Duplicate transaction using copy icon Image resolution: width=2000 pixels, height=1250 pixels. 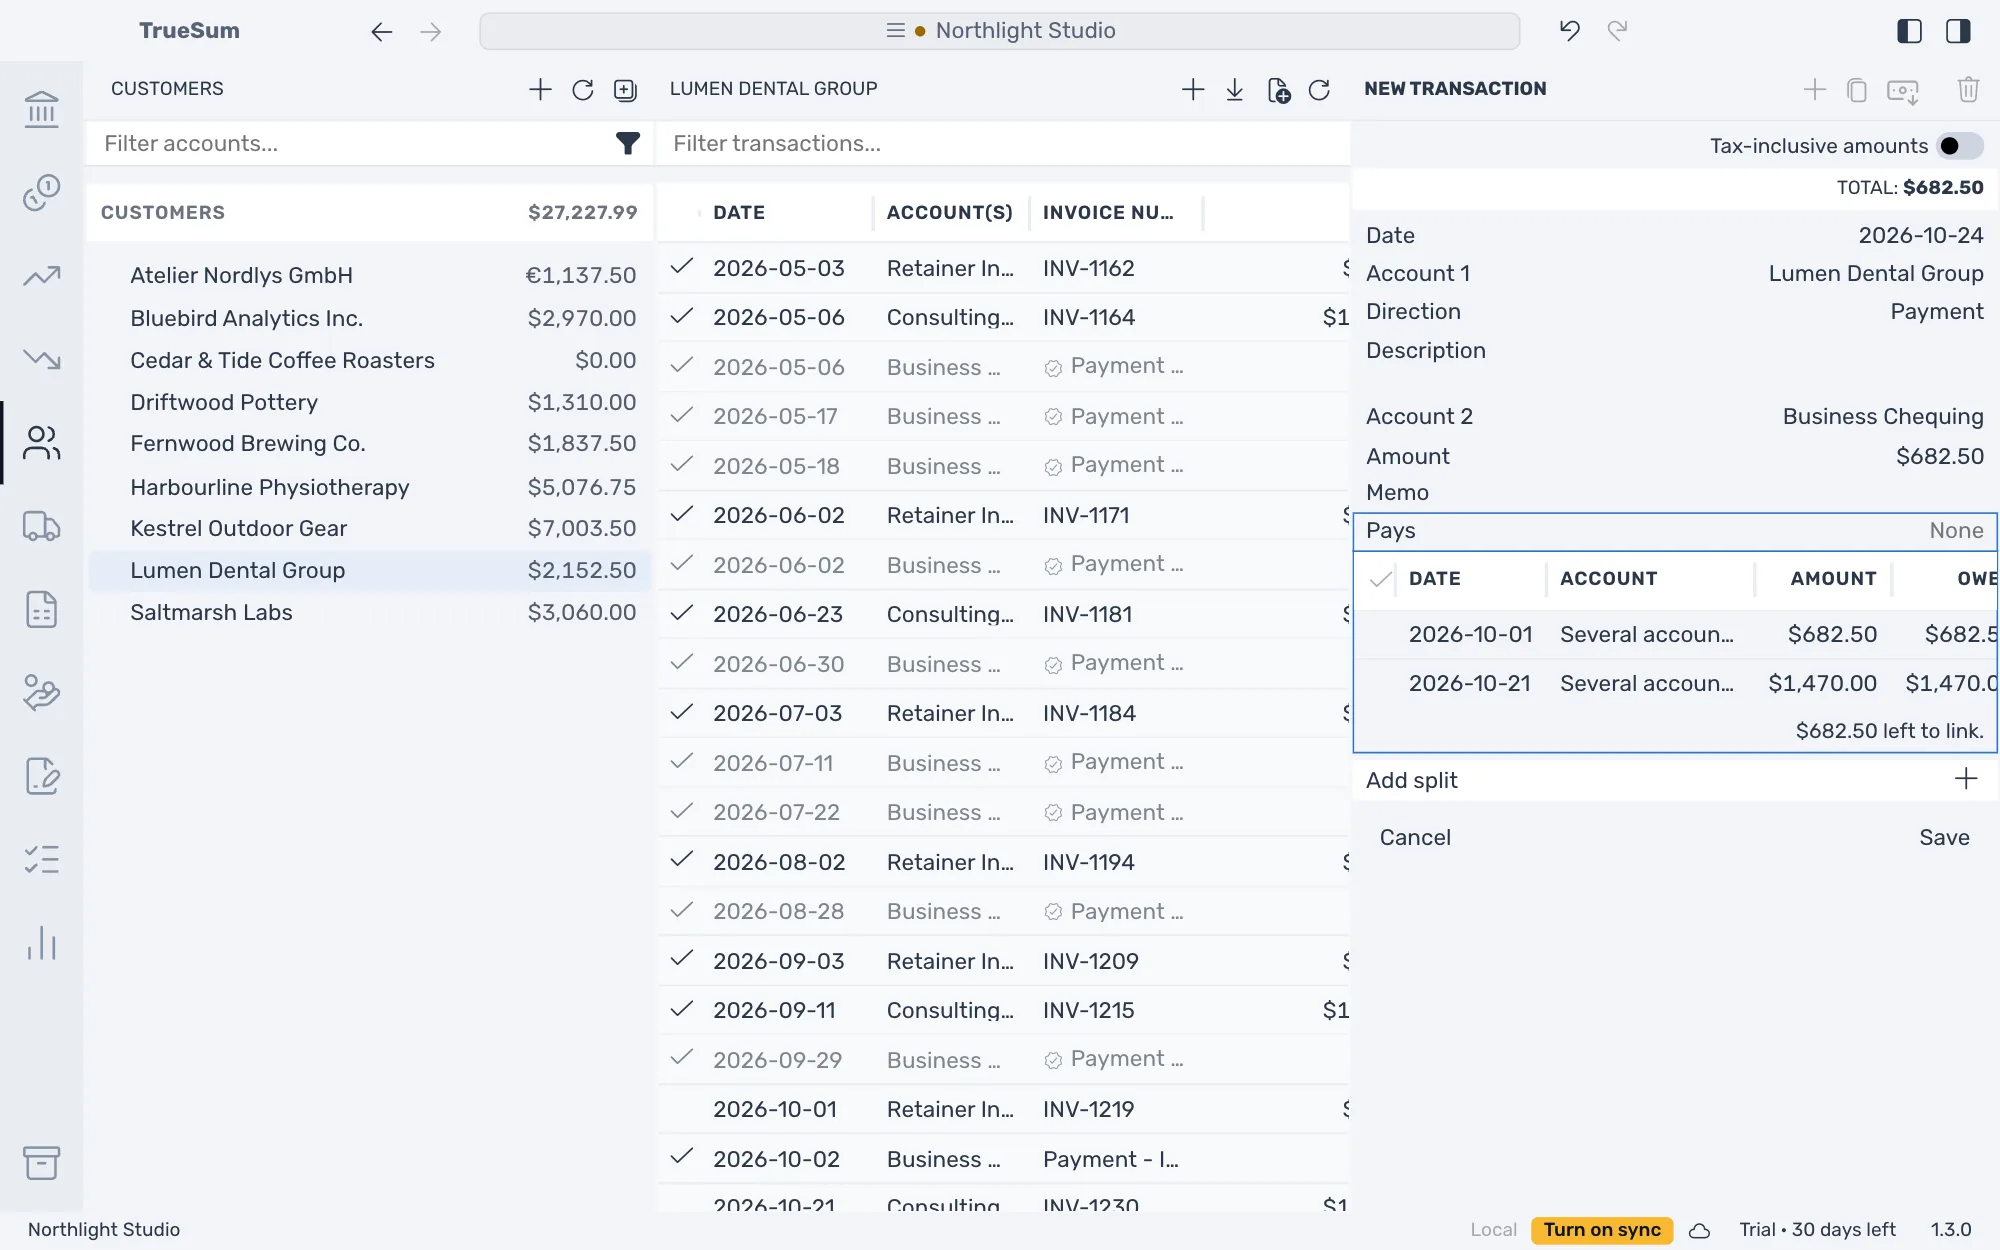tap(1857, 90)
